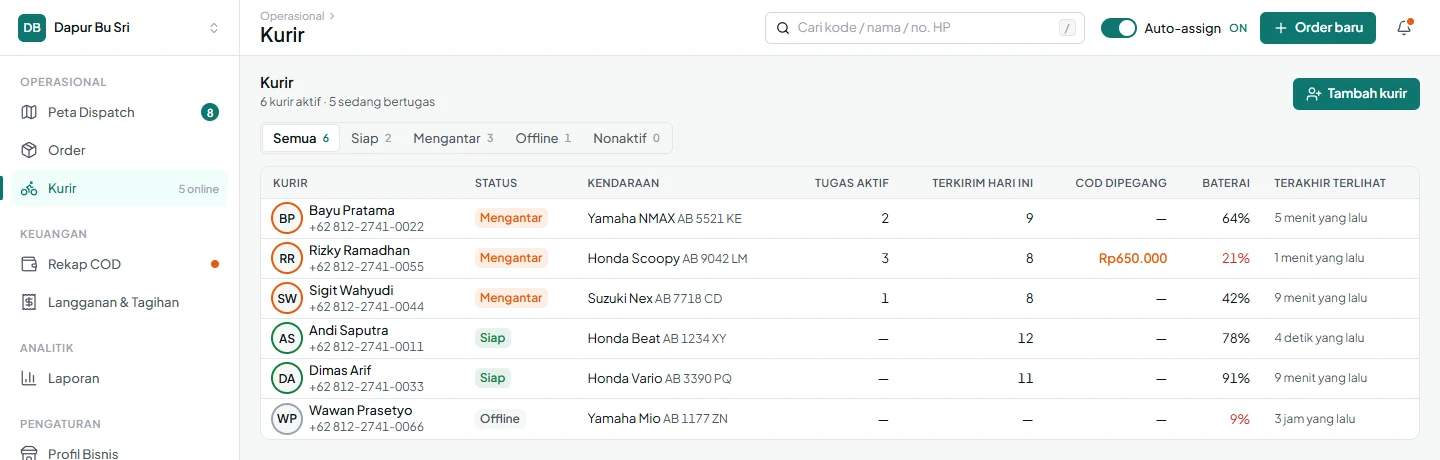Screen dimensions: 1440x460
Task: Click the '3 jam yang lalu' last seen
Action: click(1314, 418)
